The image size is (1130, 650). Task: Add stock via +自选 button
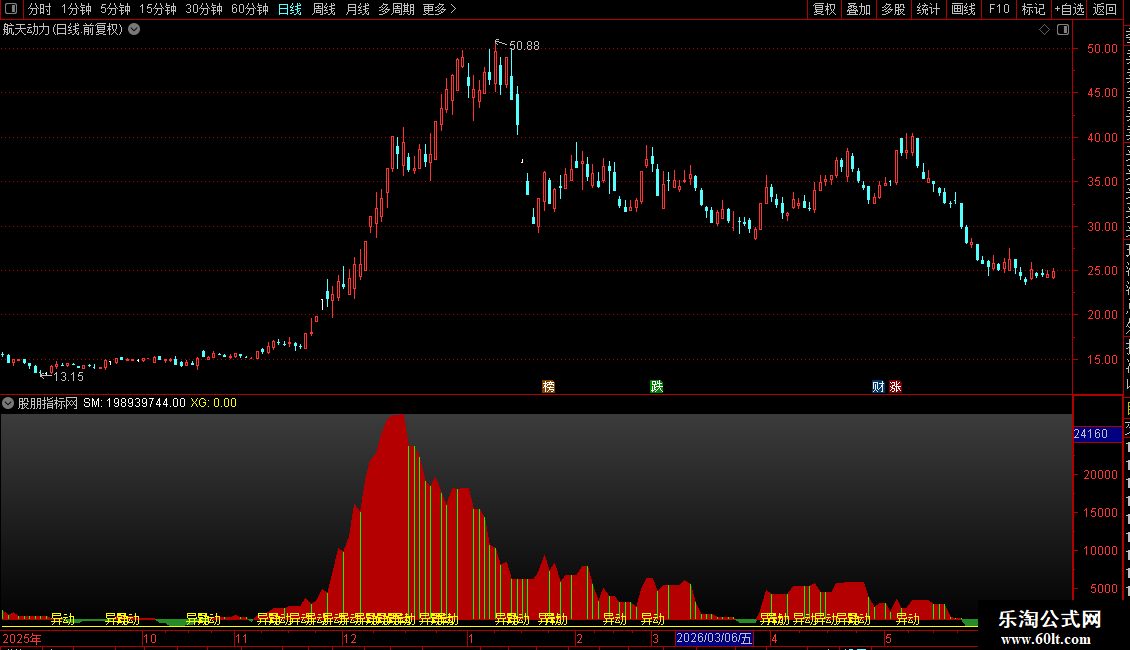pos(1069,9)
